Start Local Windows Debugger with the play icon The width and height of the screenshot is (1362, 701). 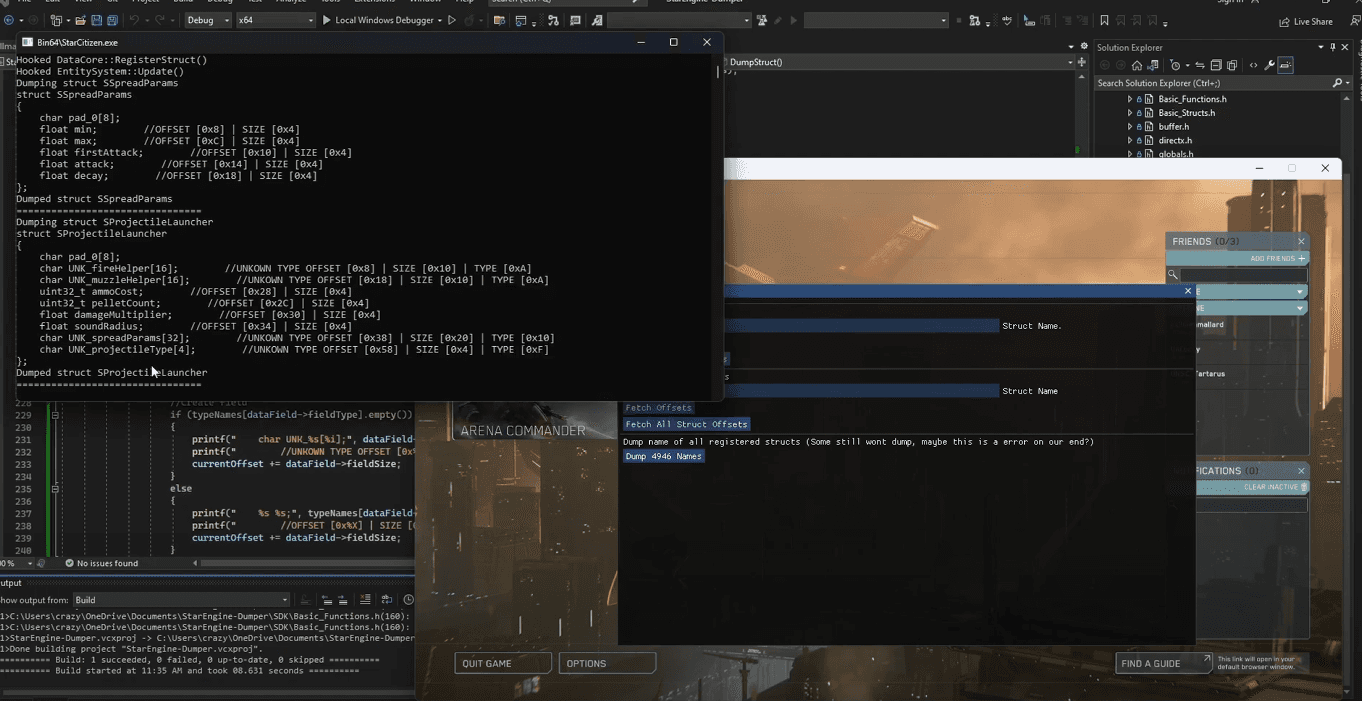point(327,20)
